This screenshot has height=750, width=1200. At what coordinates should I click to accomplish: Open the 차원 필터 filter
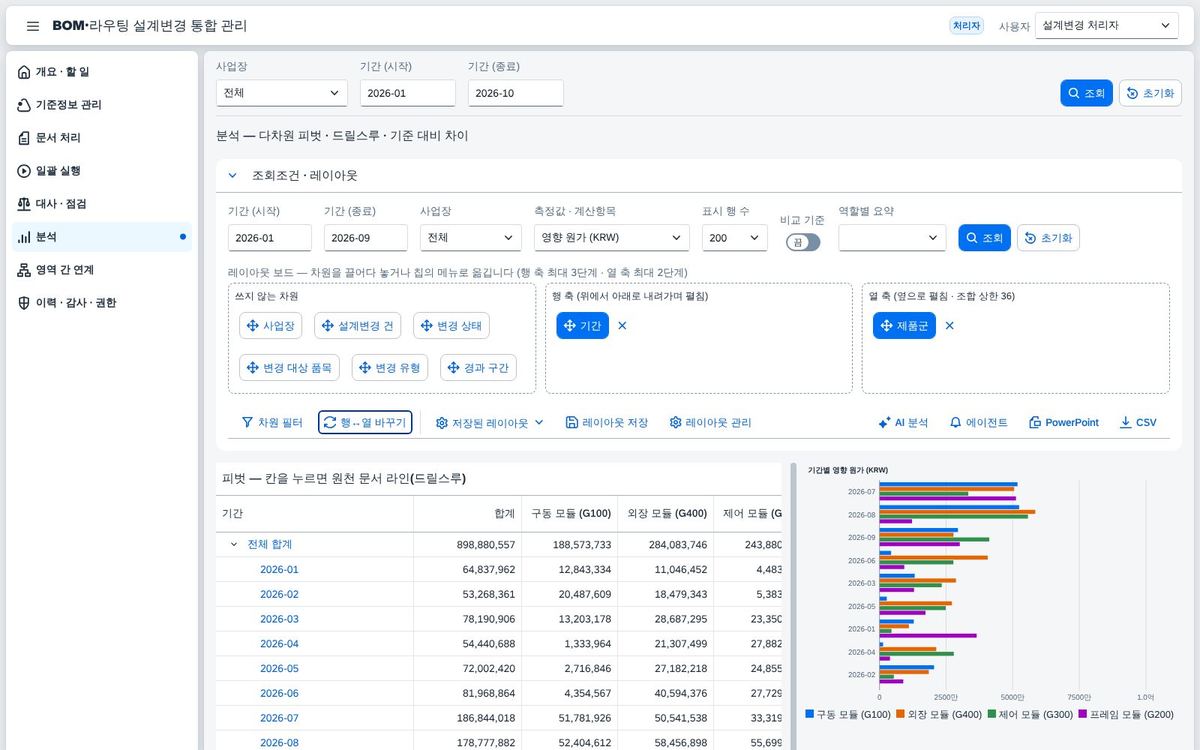coord(272,423)
